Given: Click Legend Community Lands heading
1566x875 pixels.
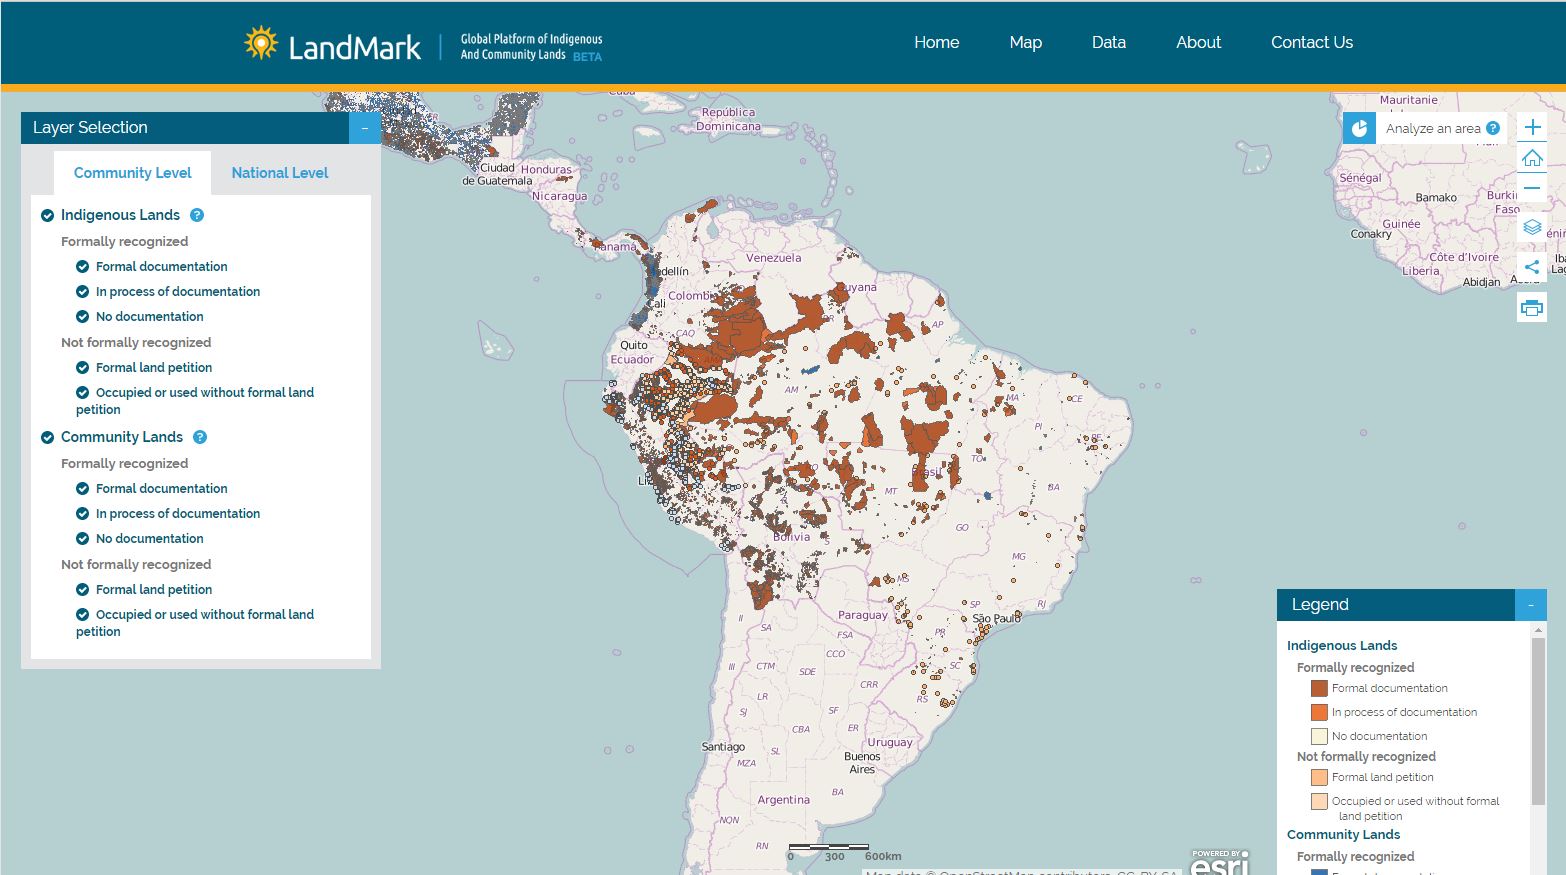Looking at the screenshot, I should point(1343,834).
